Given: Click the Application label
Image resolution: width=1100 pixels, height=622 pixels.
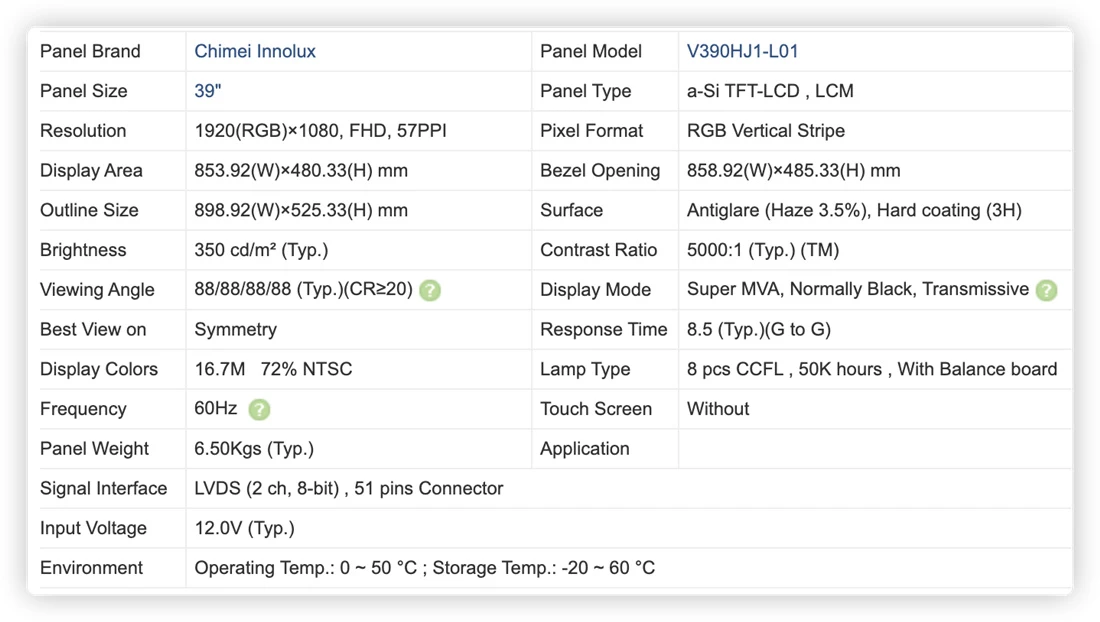Looking at the screenshot, I should [x=584, y=449].
